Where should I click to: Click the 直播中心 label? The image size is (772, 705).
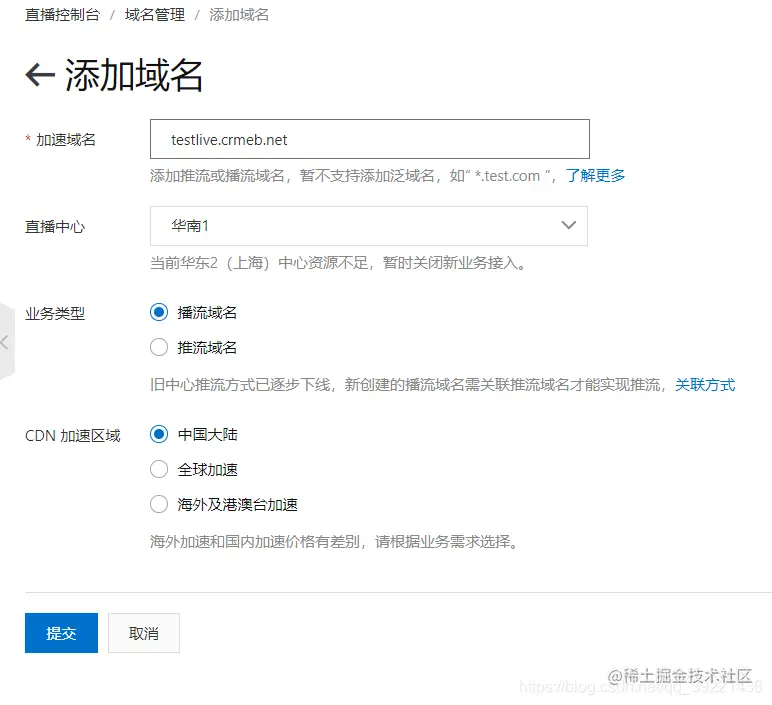pyautogui.click(x=55, y=226)
